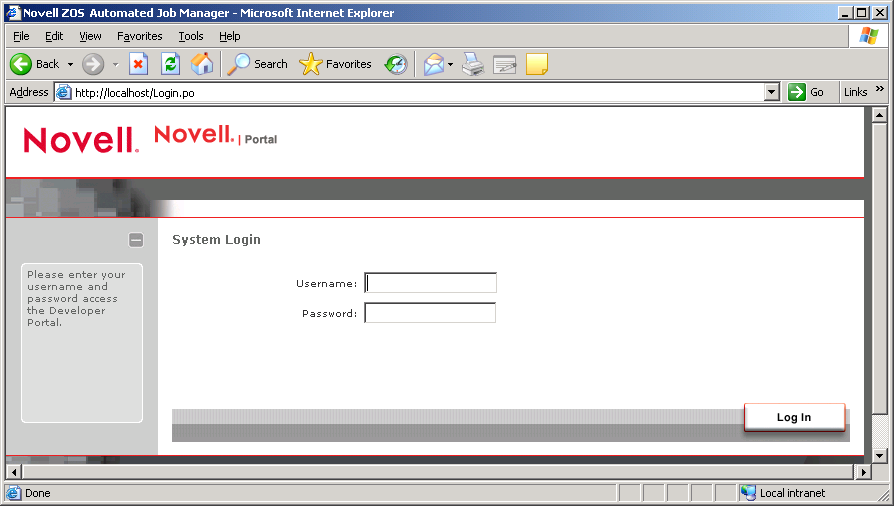Click the Local intranet zone icon
The width and height of the screenshot is (894, 506).
coord(748,492)
